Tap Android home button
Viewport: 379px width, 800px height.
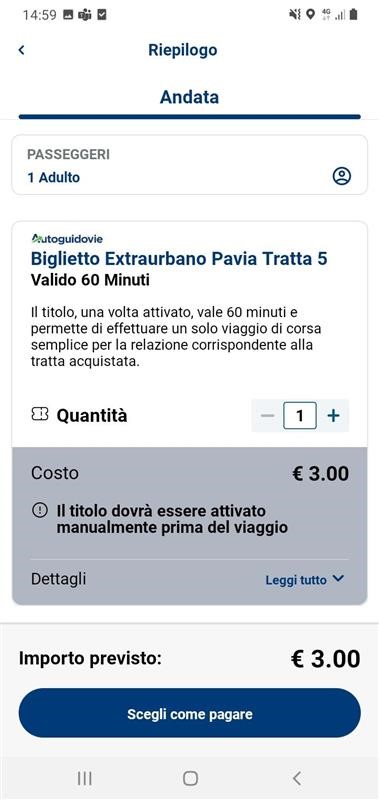click(190, 778)
